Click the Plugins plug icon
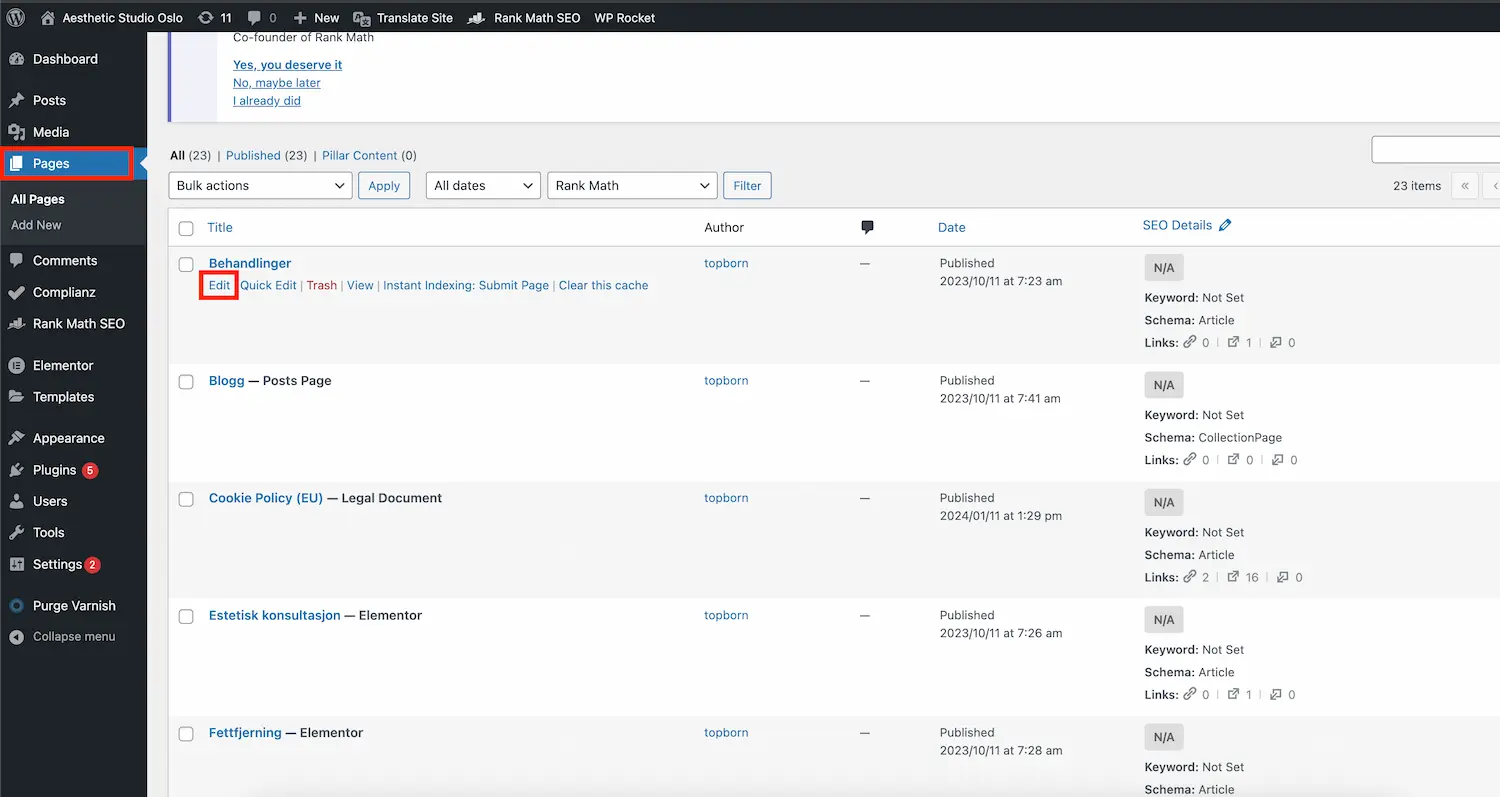Image resolution: width=1500 pixels, height=797 pixels. tap(16, 470)
